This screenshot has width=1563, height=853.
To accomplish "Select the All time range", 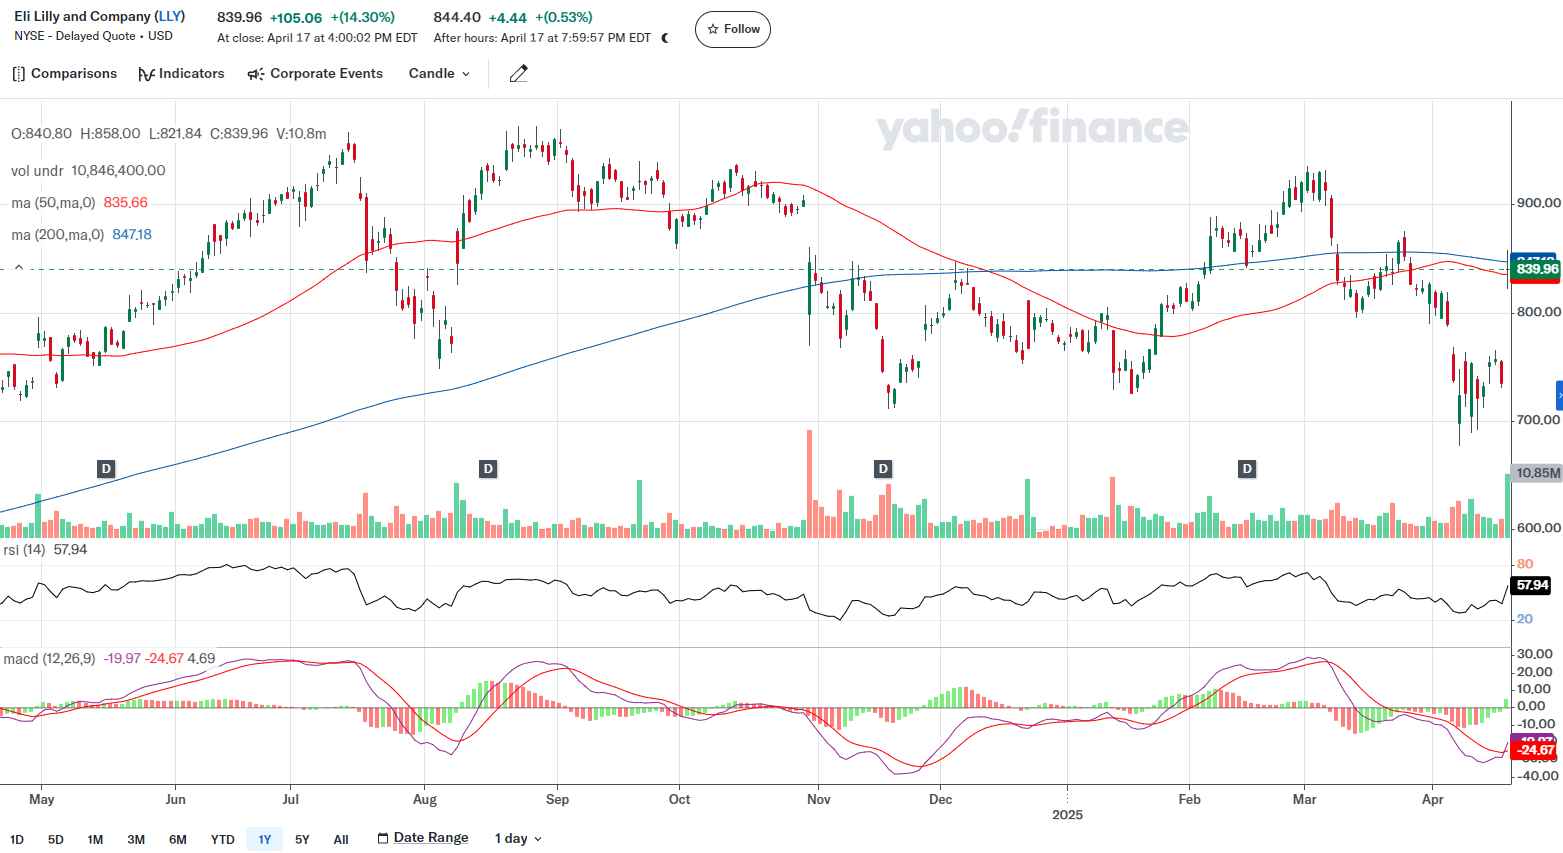I will (x=341, y=839).
